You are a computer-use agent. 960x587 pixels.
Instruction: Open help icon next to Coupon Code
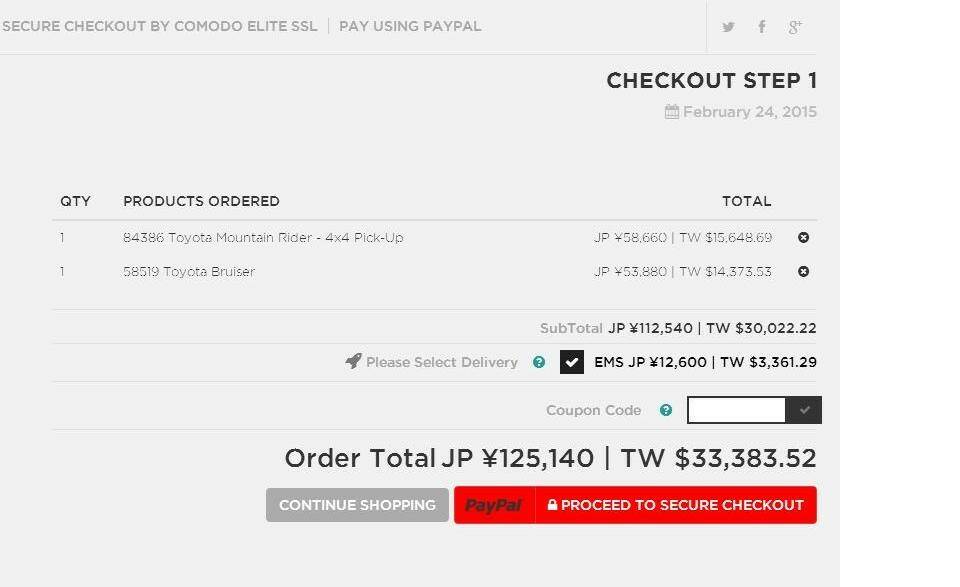[x=666, y=410]
